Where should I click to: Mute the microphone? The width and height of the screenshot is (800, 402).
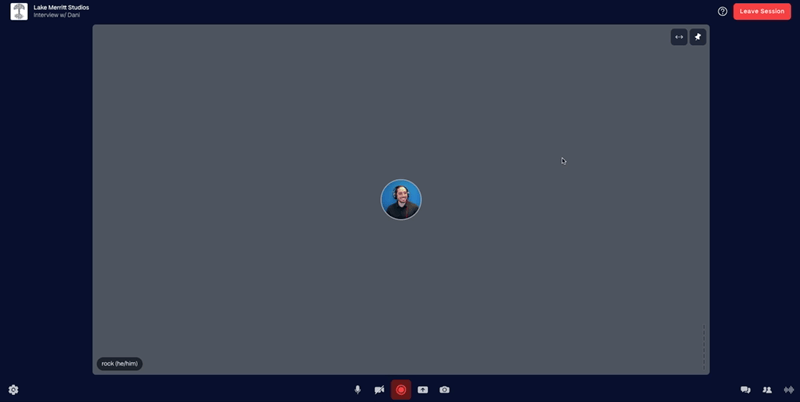click(358, 390)
